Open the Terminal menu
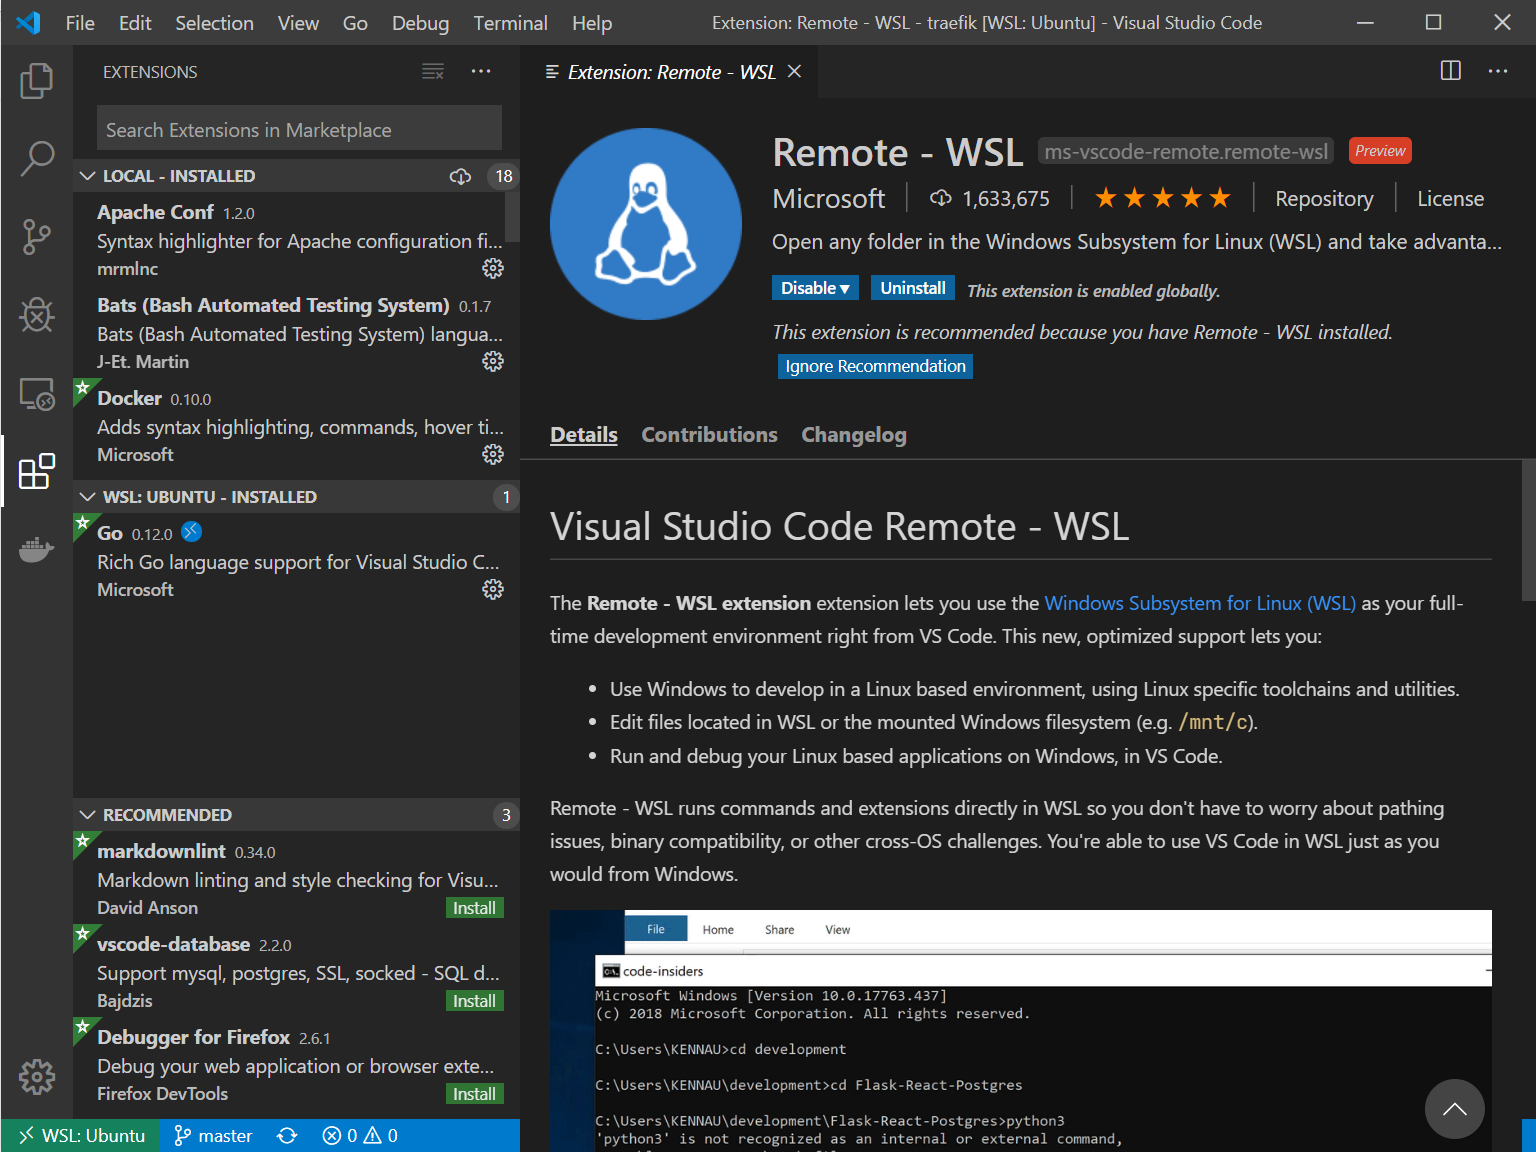This screenshot has width=1536, height=1152. click(510, 22)
